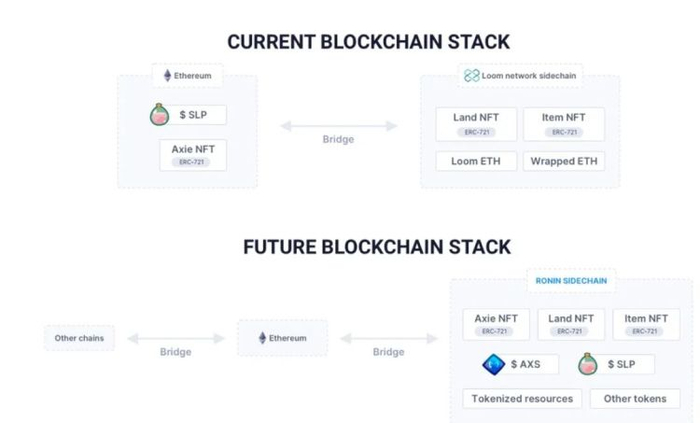Click the Loom network sidechain logo
This screenshot has height=423, width=700.
tap(472, 76)
